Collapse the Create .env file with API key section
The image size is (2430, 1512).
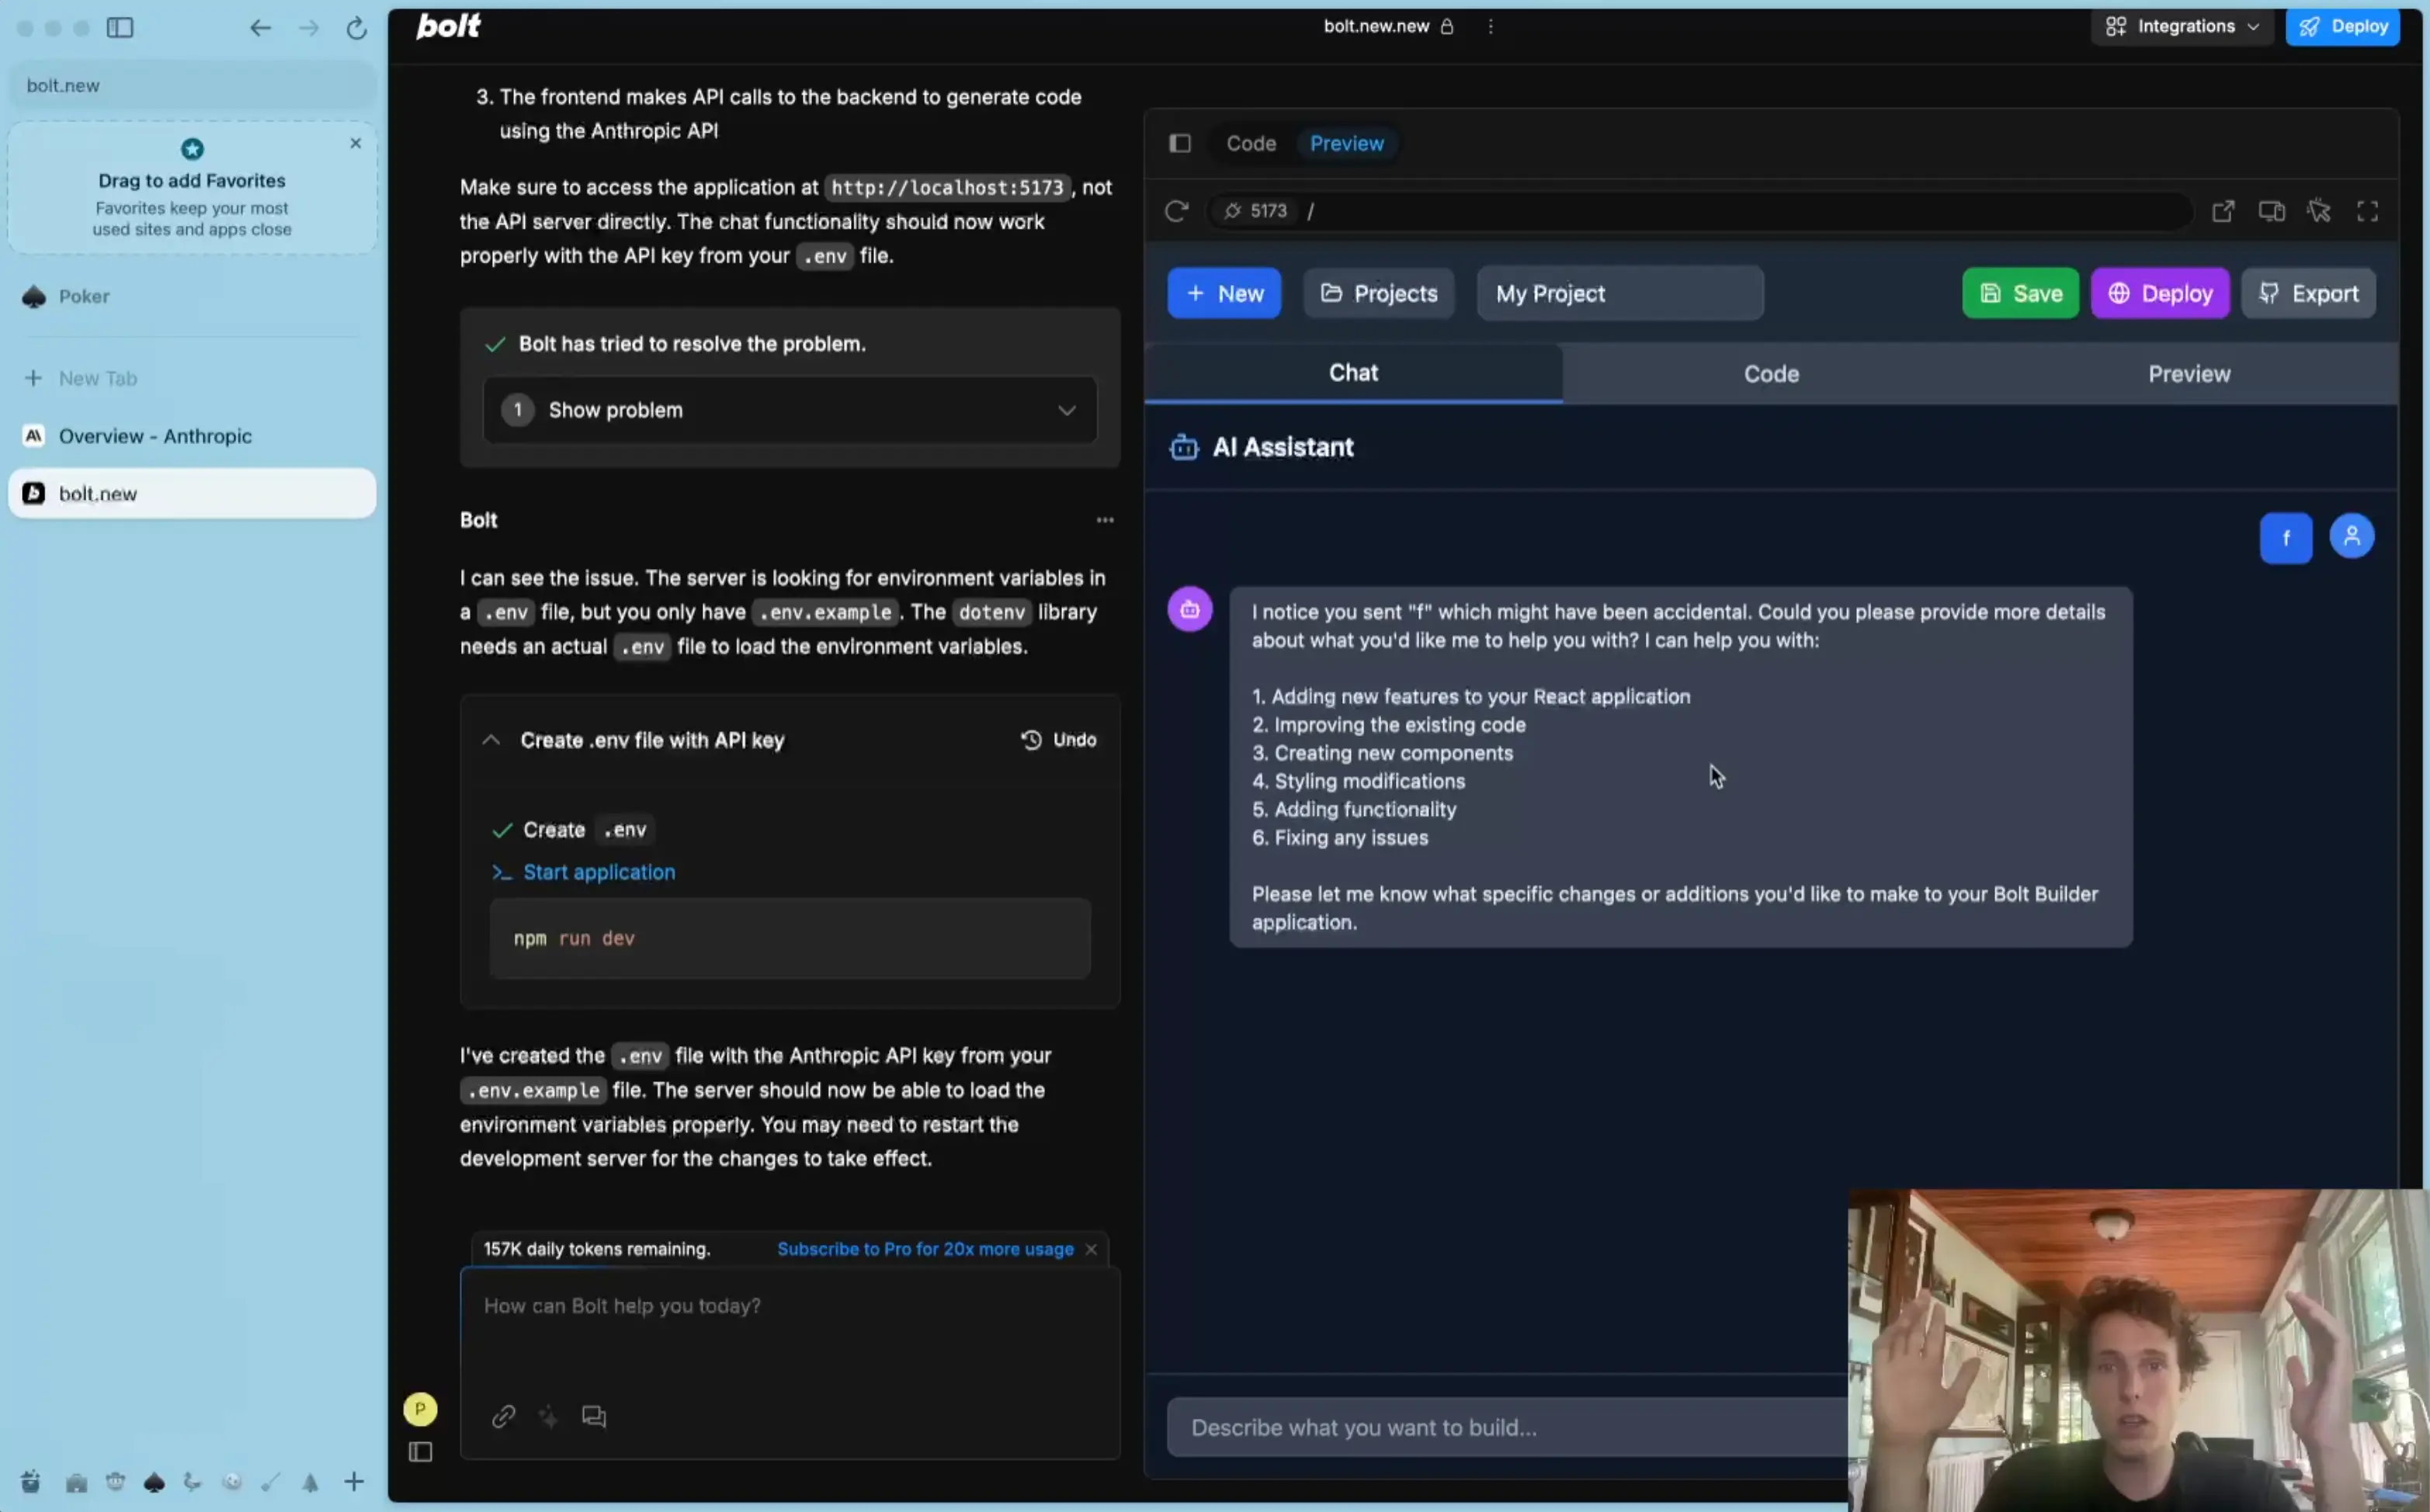click(x=491, y=740)
